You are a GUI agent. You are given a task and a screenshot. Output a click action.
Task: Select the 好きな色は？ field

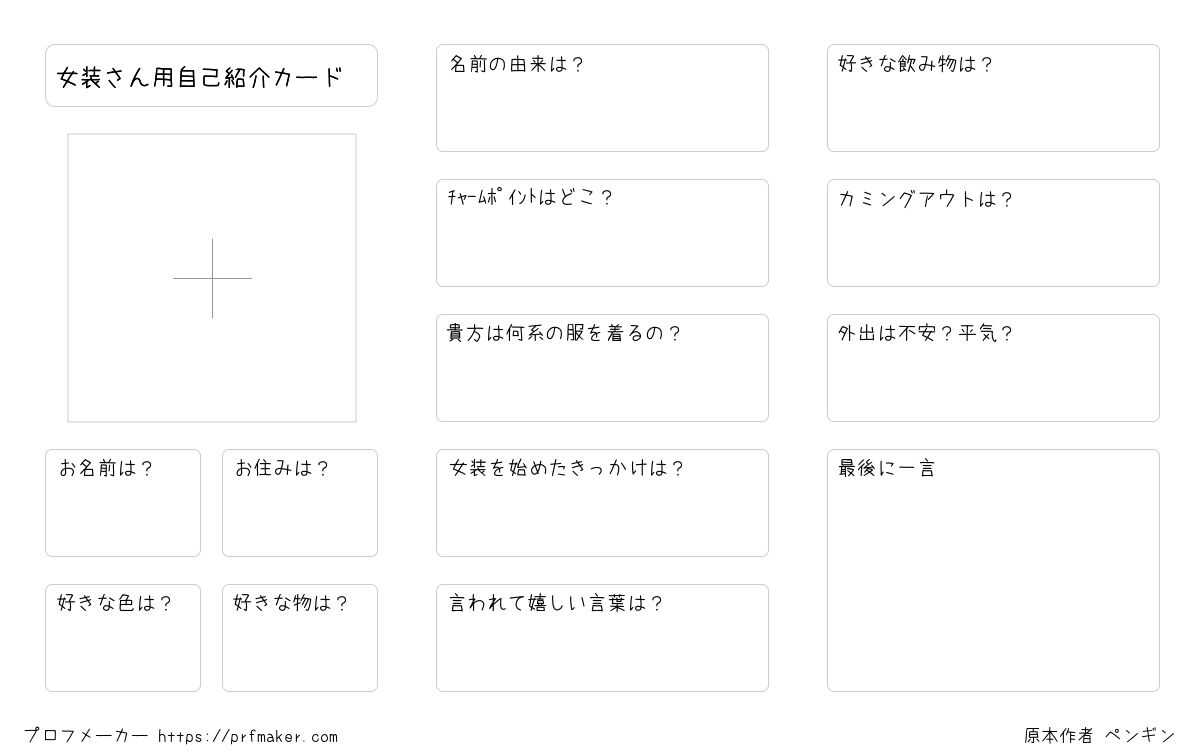[123, 638]
